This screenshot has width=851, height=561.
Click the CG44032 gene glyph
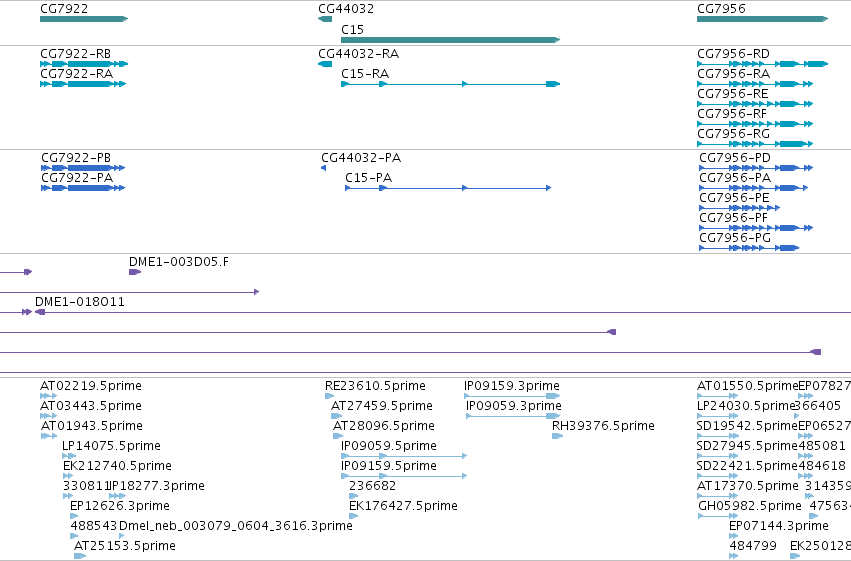click(325, 19)
